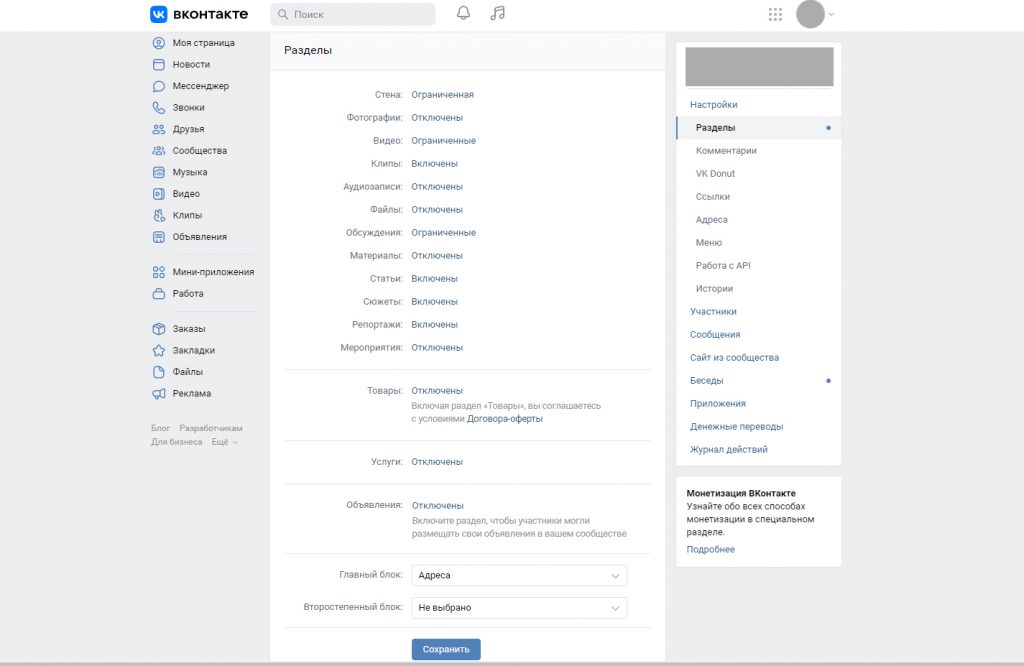Click the Работа briefcase icon
This screenshot has width=1024, height=666.
(159, 294)
